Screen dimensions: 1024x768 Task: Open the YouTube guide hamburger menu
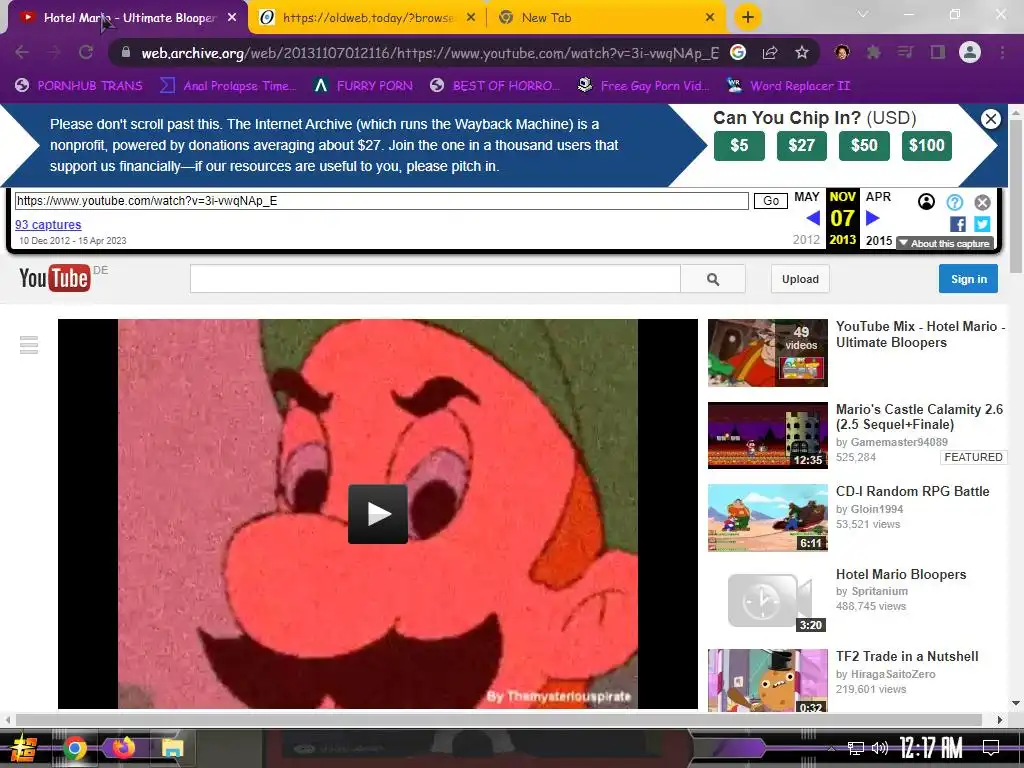(29, 344)
